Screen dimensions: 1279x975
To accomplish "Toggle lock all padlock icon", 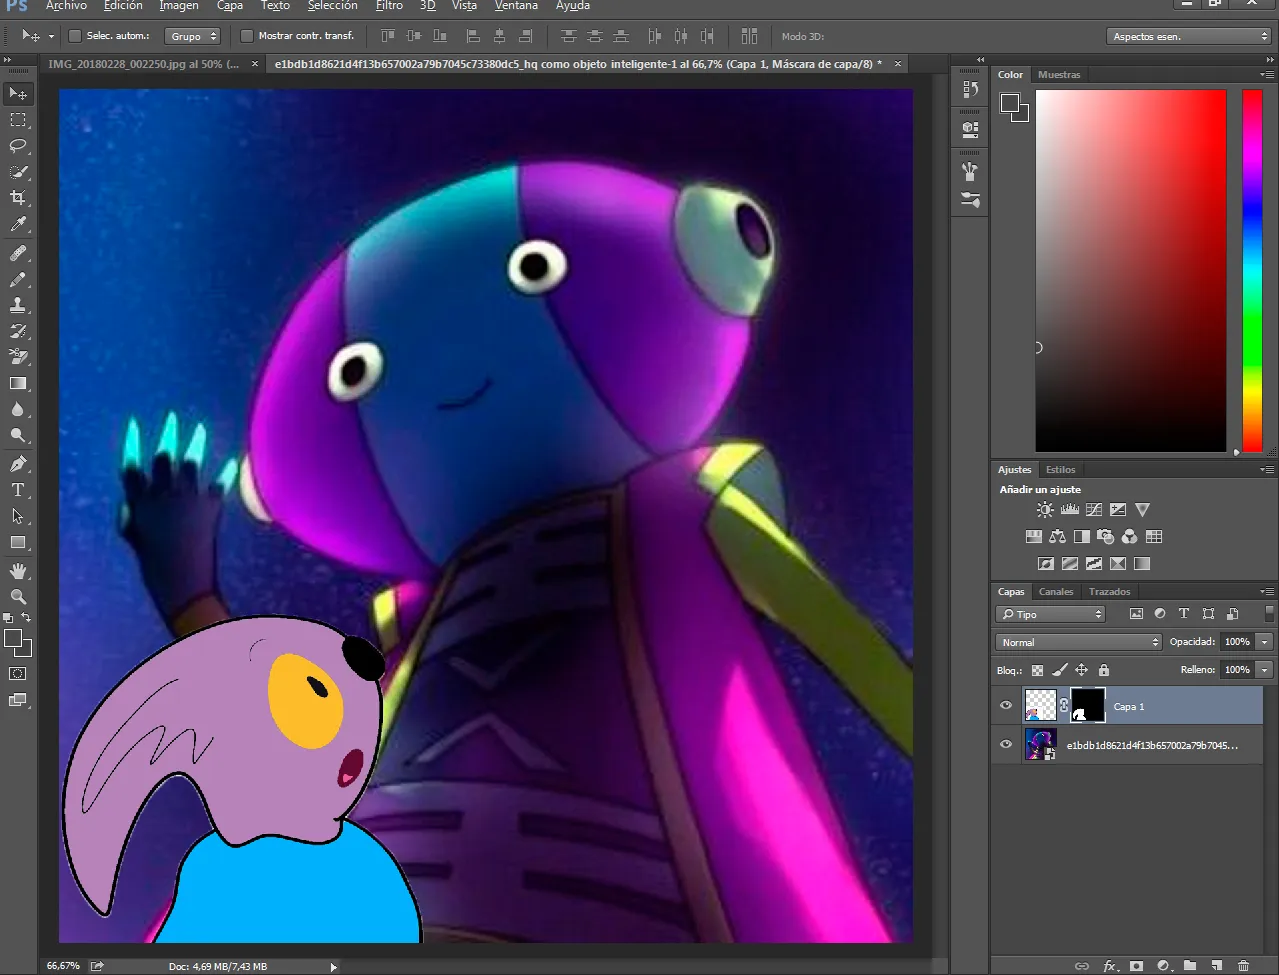I will click(1103, 670).
